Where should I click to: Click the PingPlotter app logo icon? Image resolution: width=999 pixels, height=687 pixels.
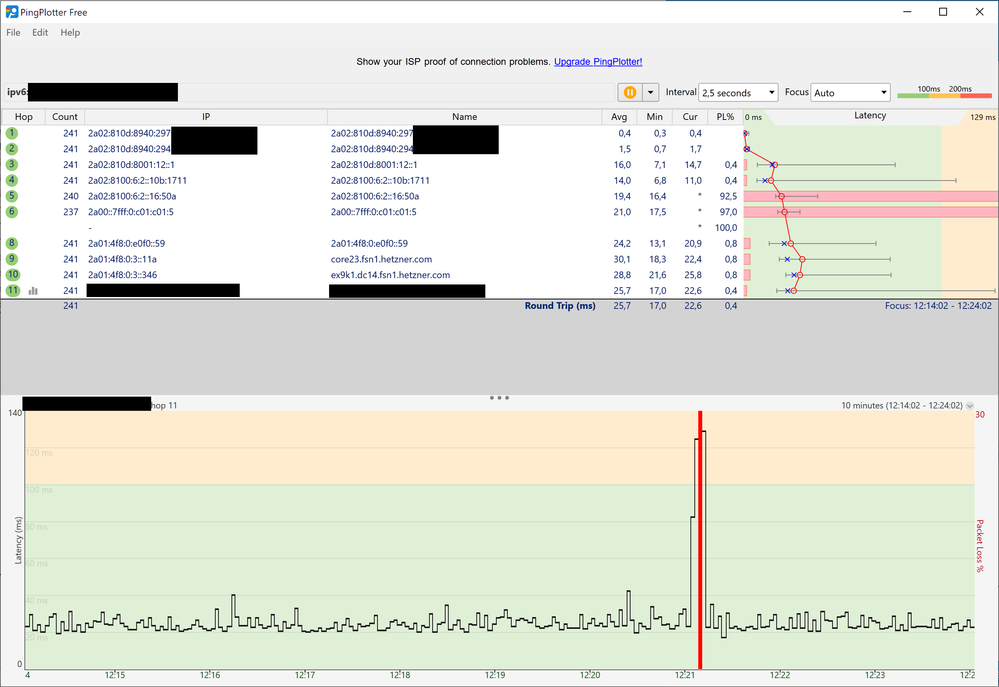point(11,12)
